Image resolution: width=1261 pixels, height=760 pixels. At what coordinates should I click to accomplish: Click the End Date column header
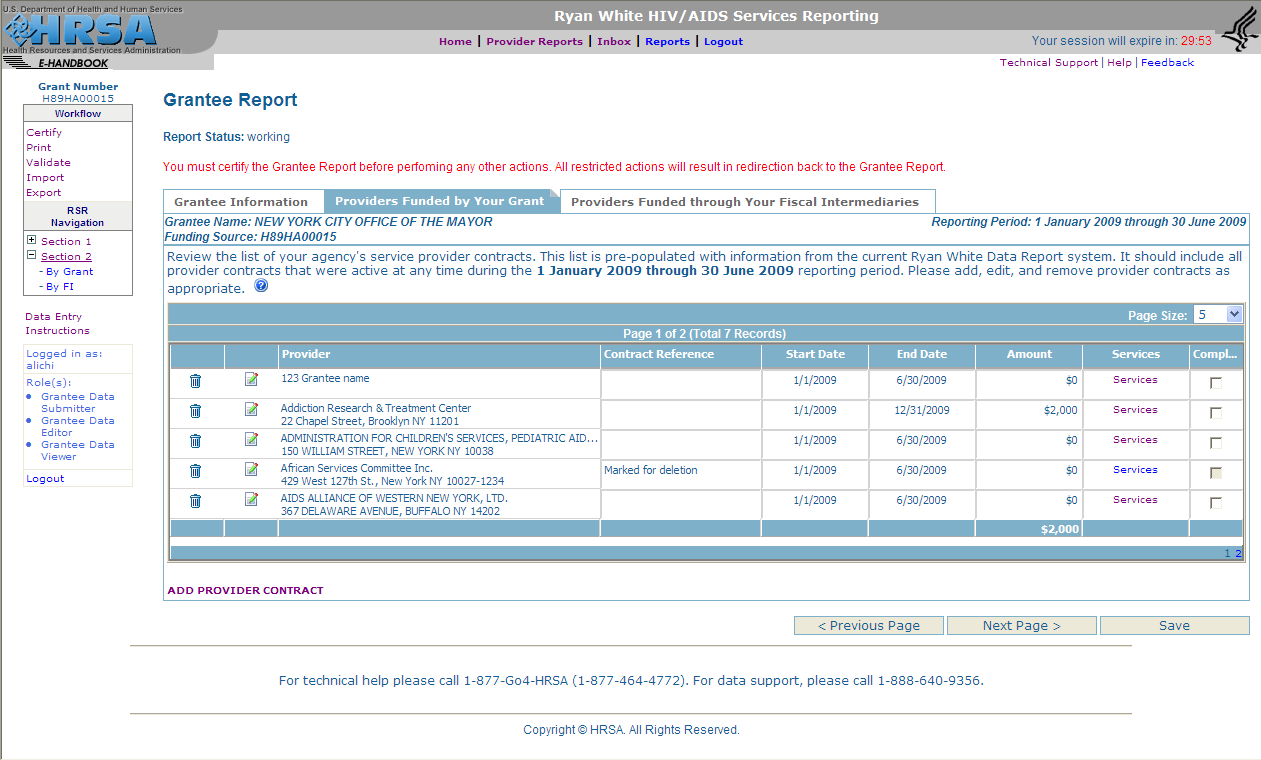[x=922, y=354]
